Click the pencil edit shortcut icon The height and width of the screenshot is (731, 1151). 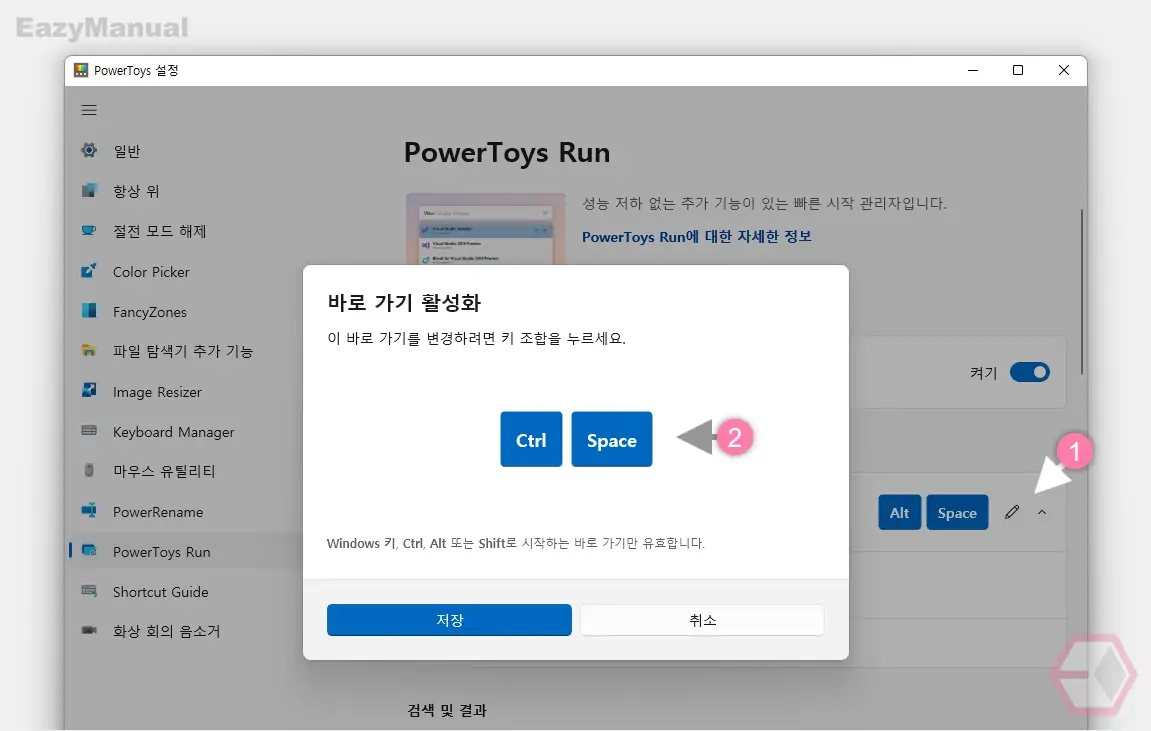click(1012, 512)
